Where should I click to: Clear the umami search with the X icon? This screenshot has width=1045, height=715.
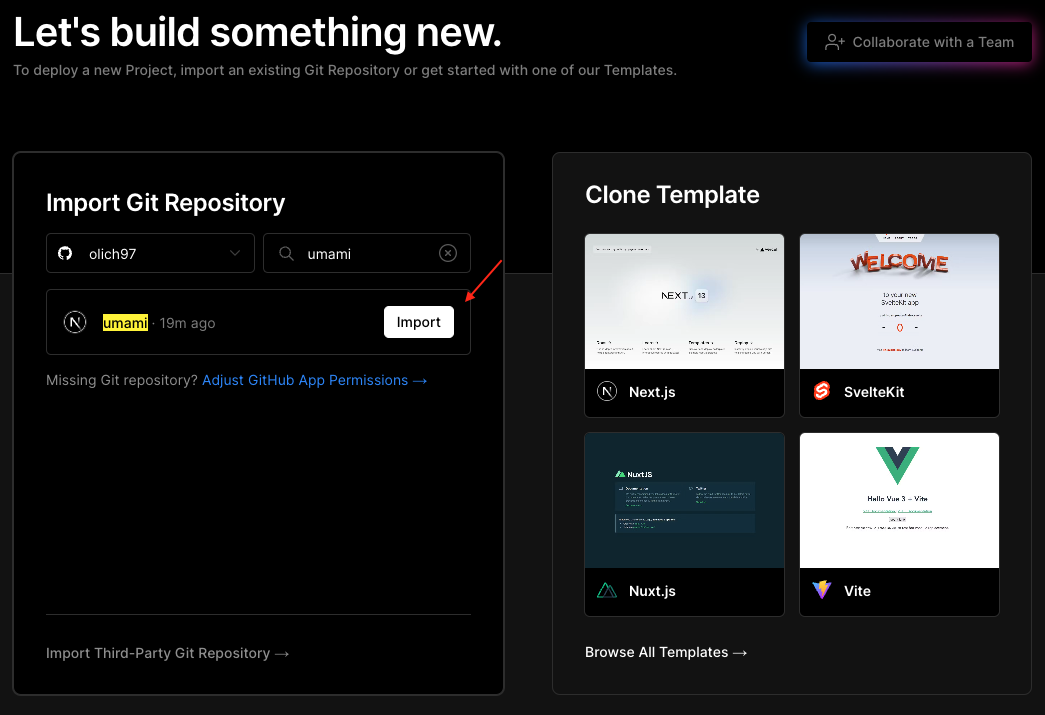(448, 253)
